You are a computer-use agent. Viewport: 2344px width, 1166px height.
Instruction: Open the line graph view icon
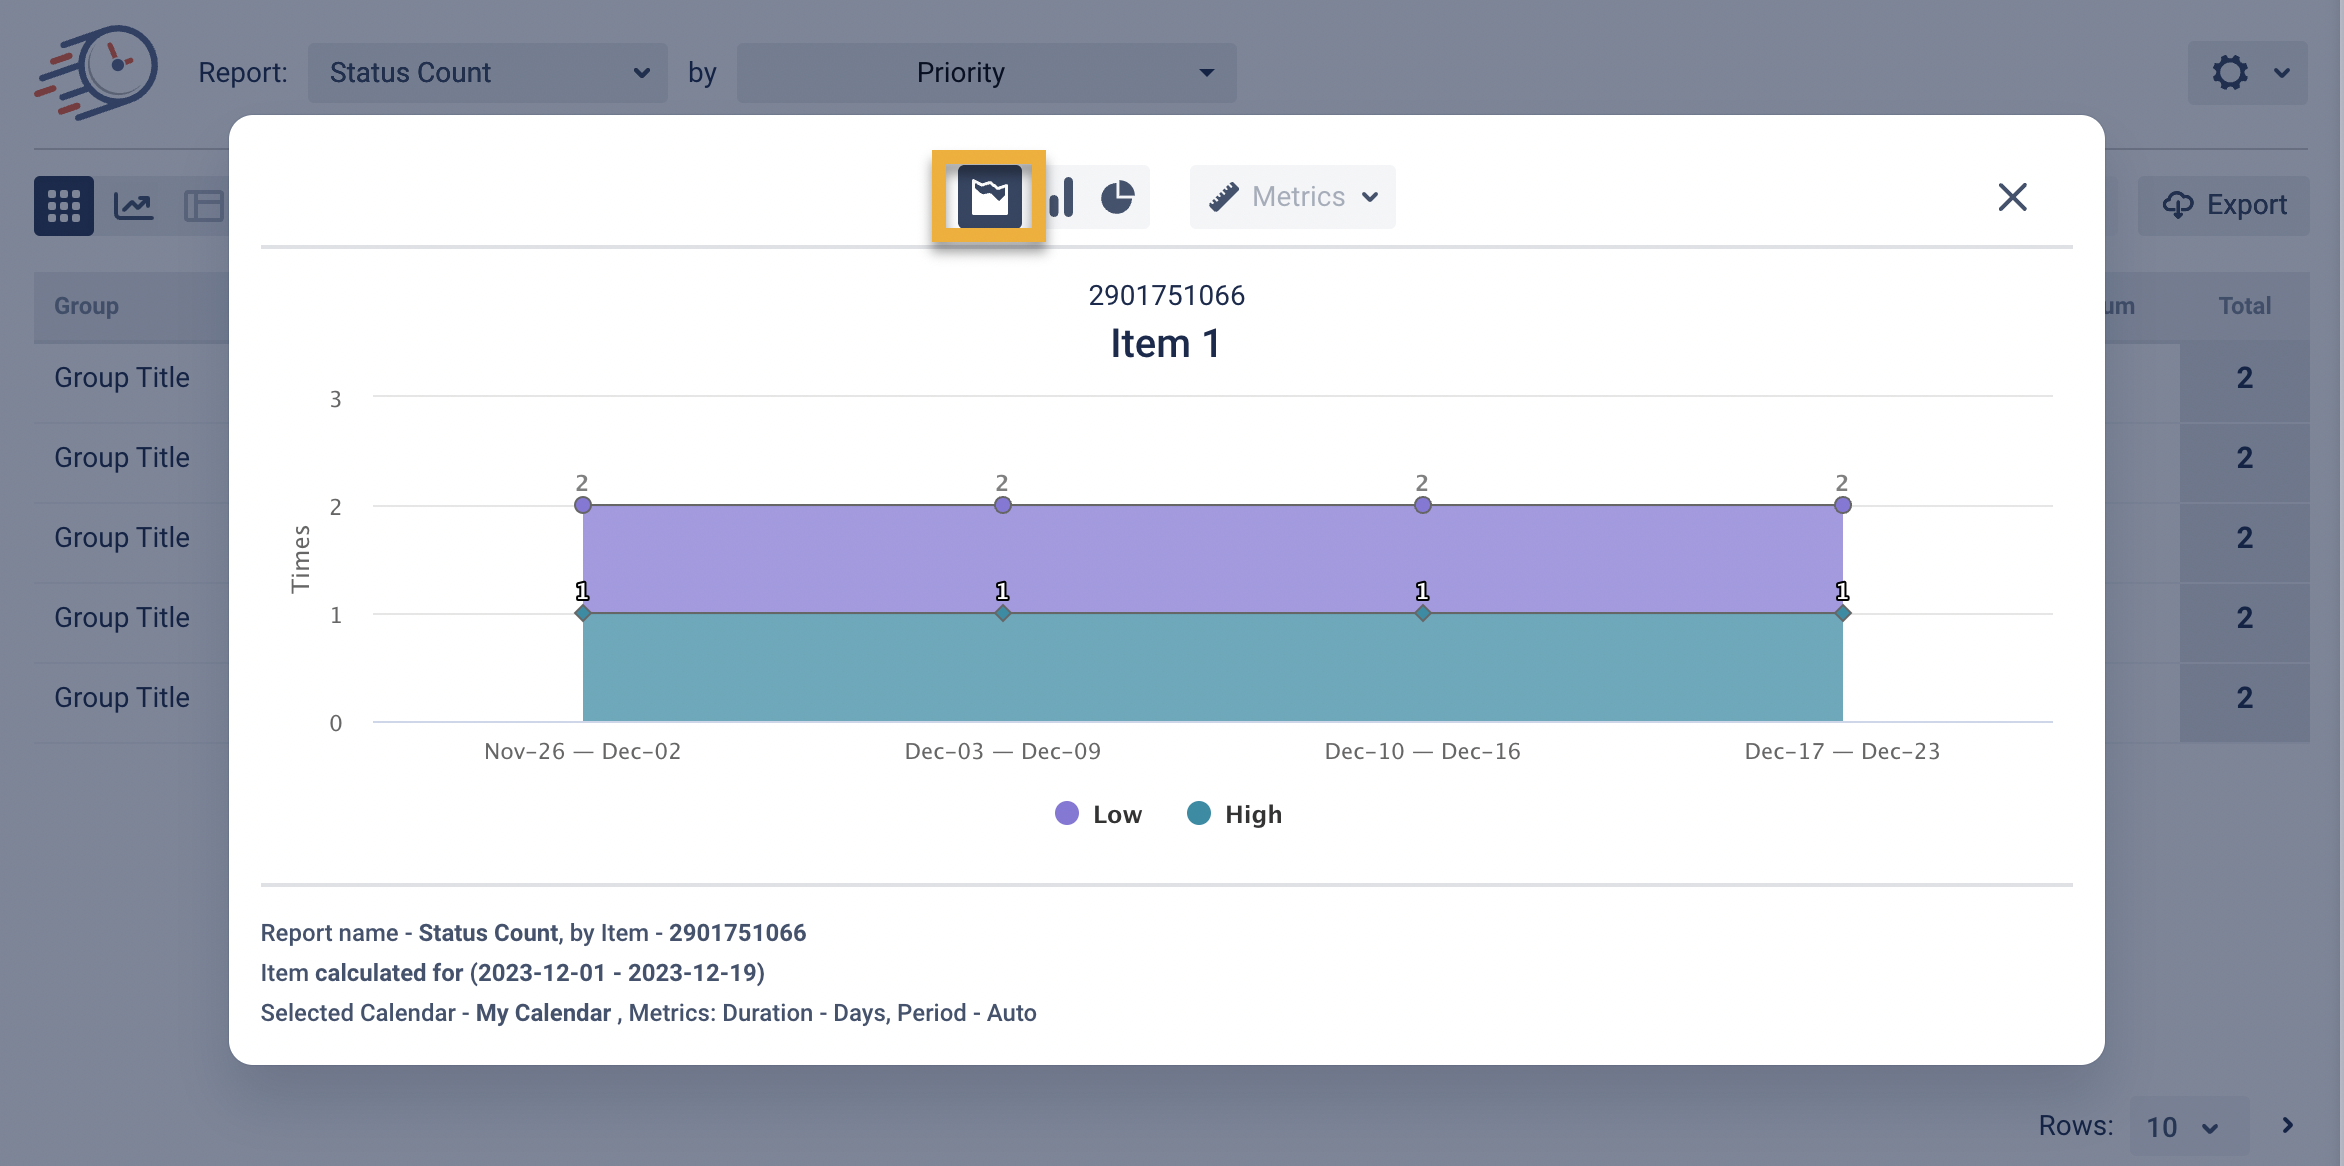tap(133, 206)
